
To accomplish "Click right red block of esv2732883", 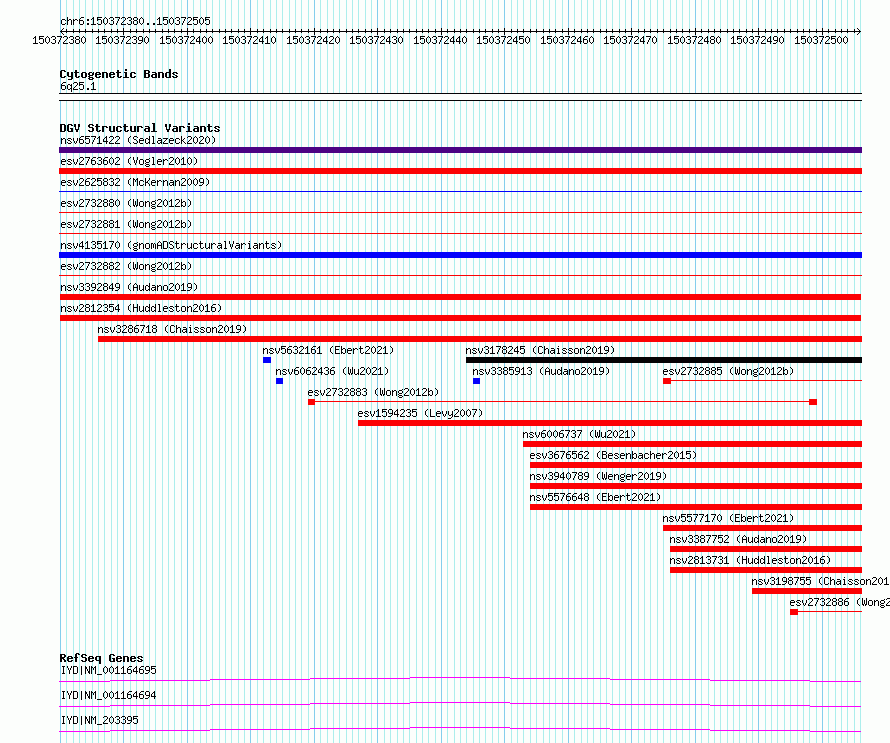I will point(813,402).
